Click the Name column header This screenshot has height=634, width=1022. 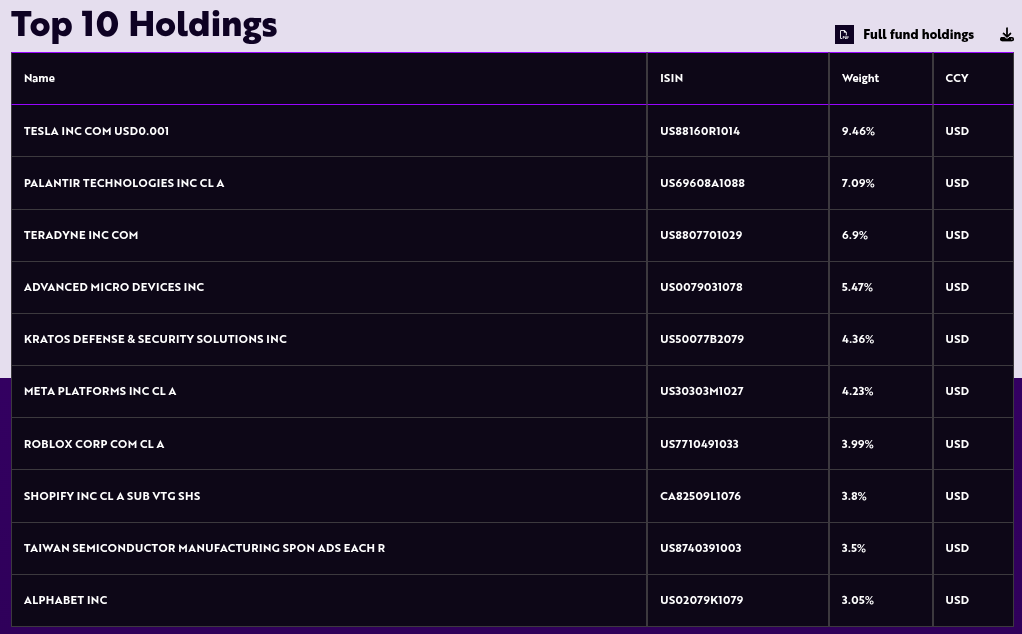[40, 78]
